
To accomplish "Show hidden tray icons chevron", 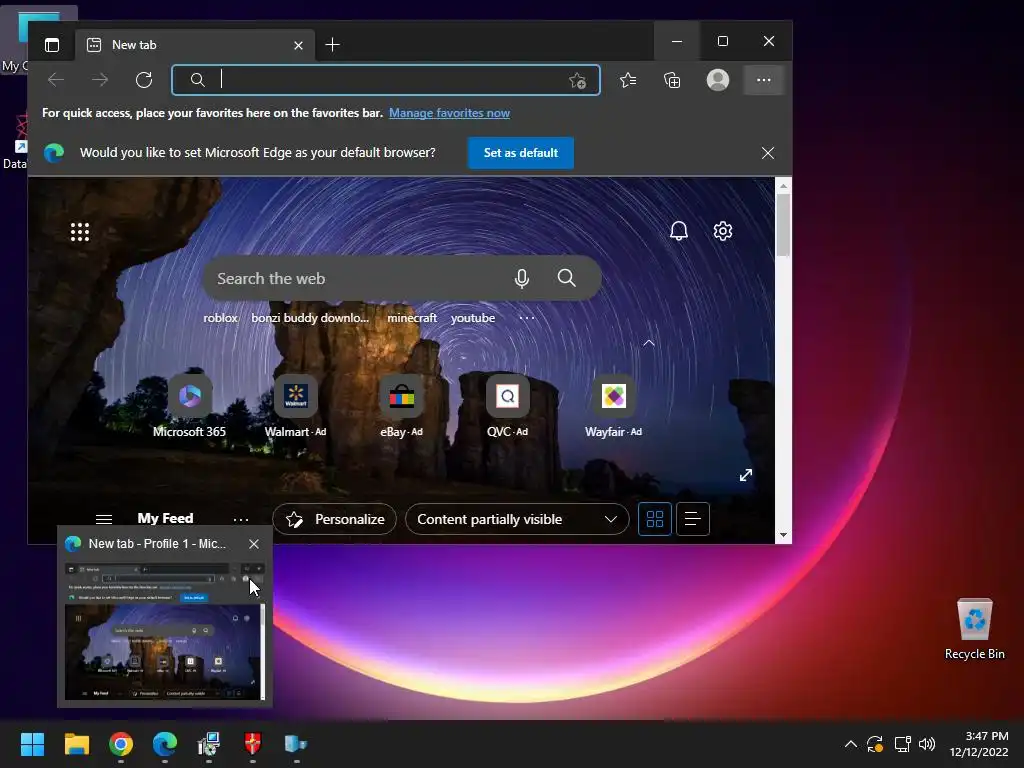I will (850, 744).
